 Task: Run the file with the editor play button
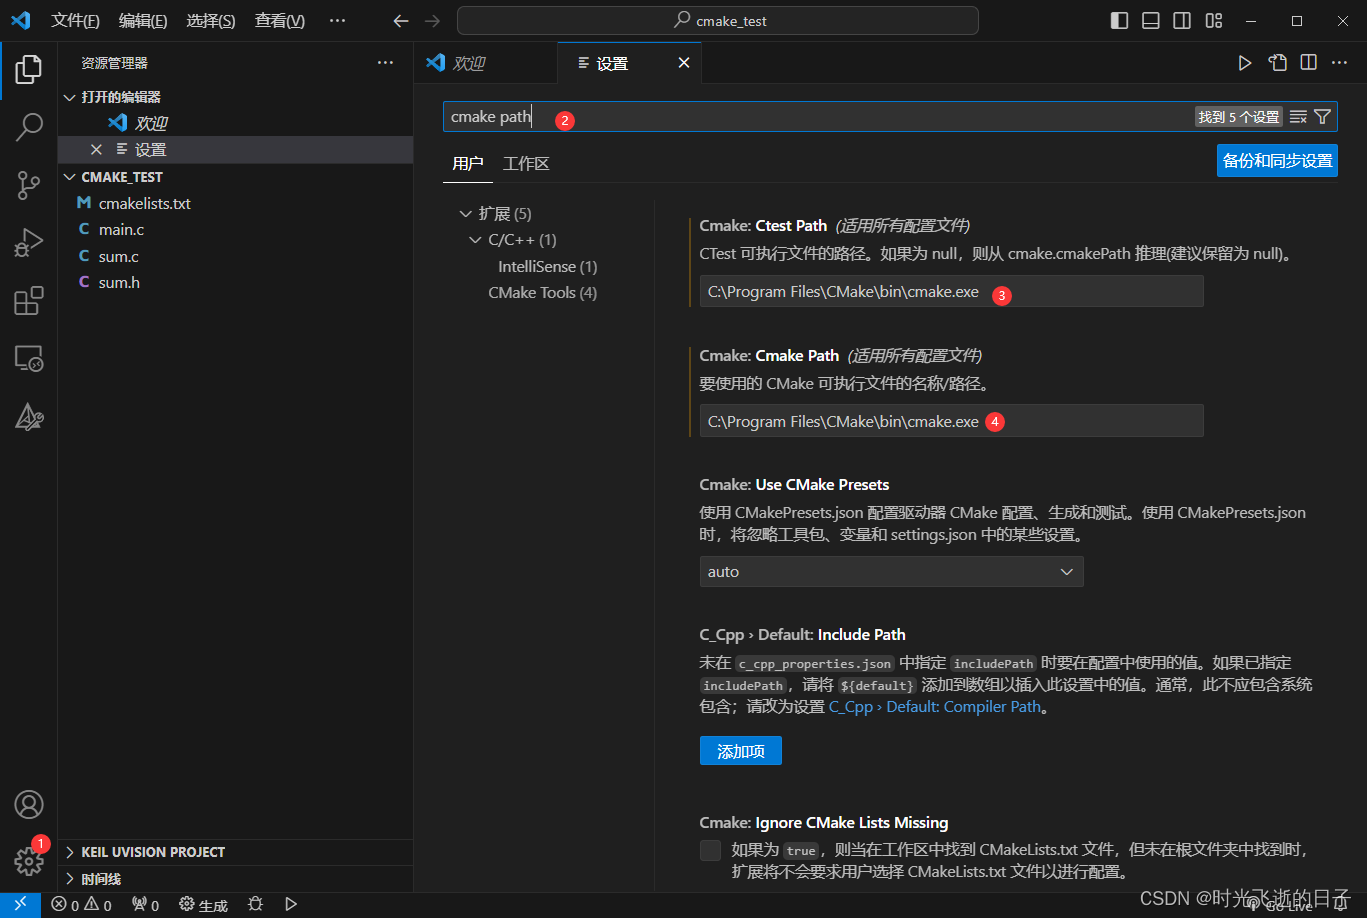coord(1245,63)
